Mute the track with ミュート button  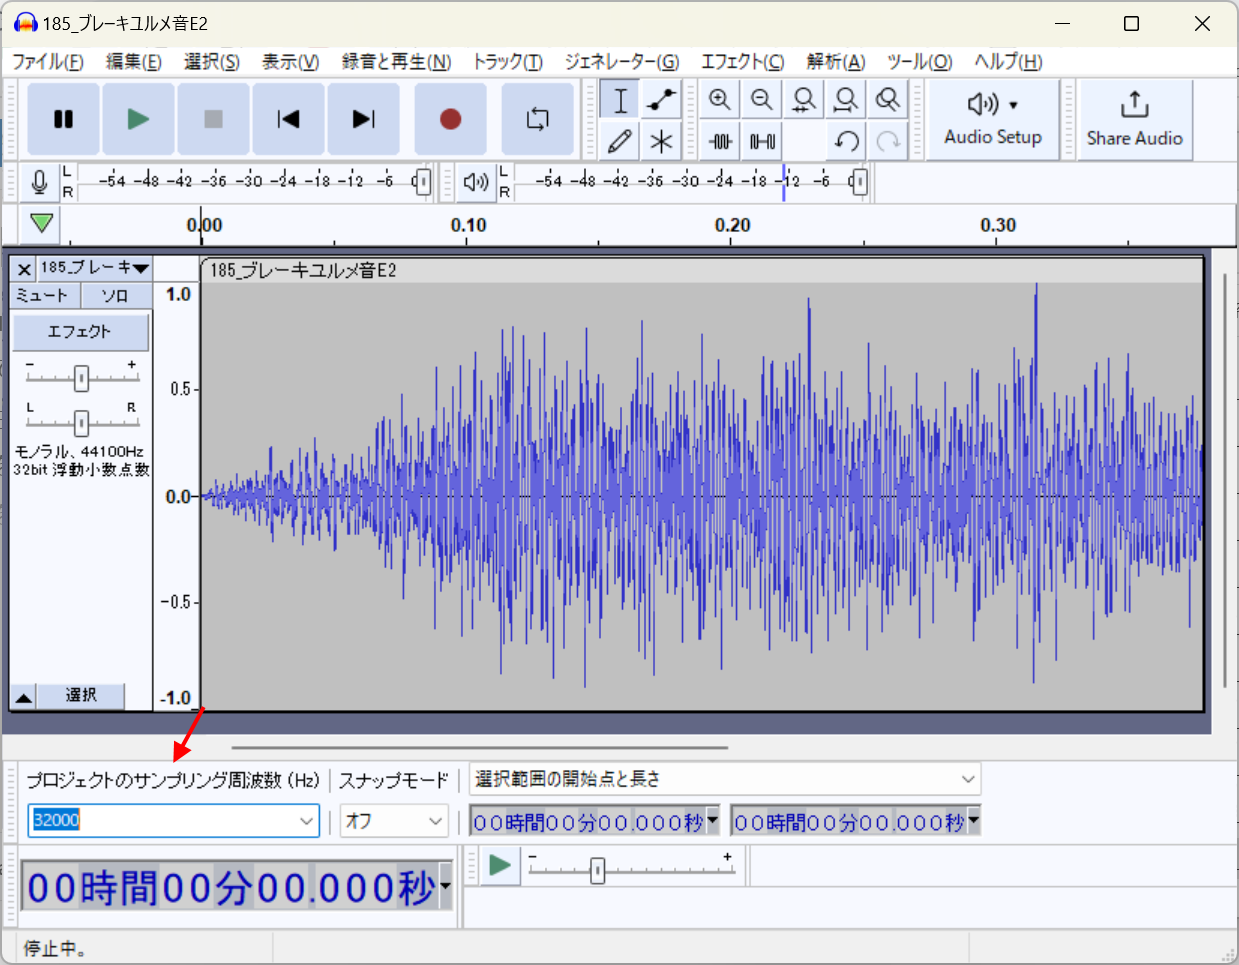[x=42, y=295]
